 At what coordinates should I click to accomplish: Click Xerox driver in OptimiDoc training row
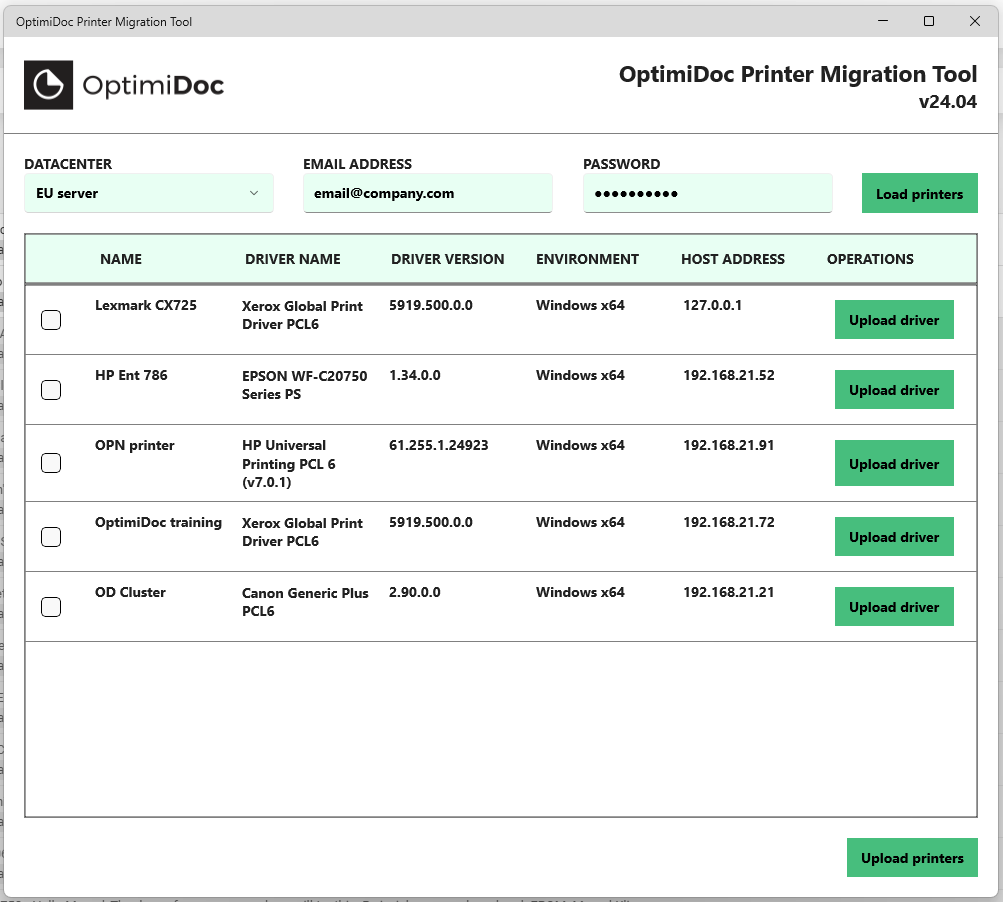[302, 532]
